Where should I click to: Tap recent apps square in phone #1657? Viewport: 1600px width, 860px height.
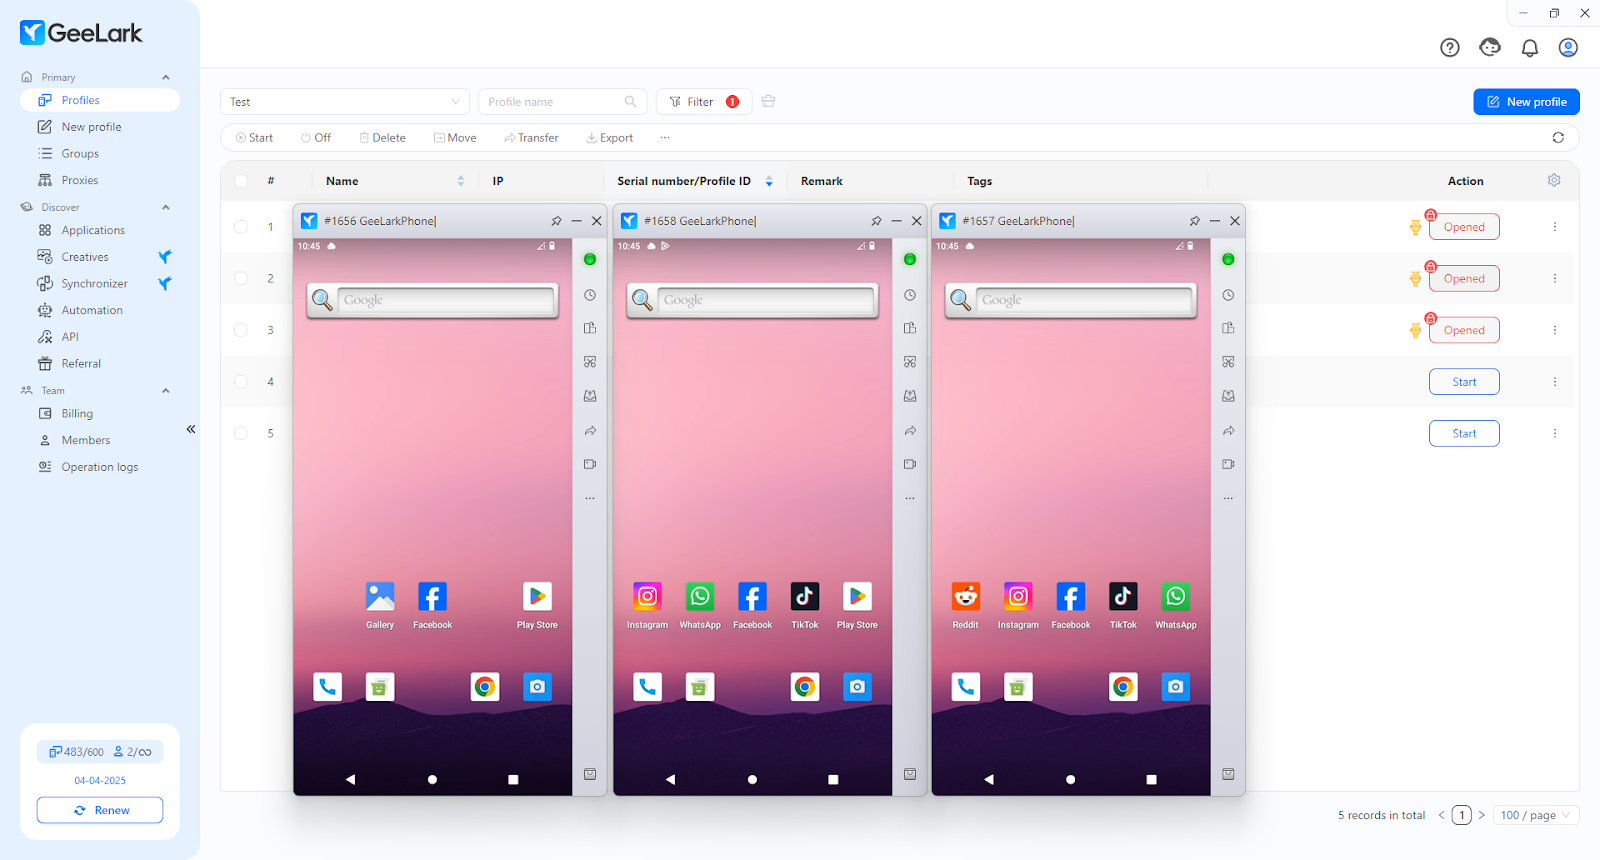point(1151,779)
